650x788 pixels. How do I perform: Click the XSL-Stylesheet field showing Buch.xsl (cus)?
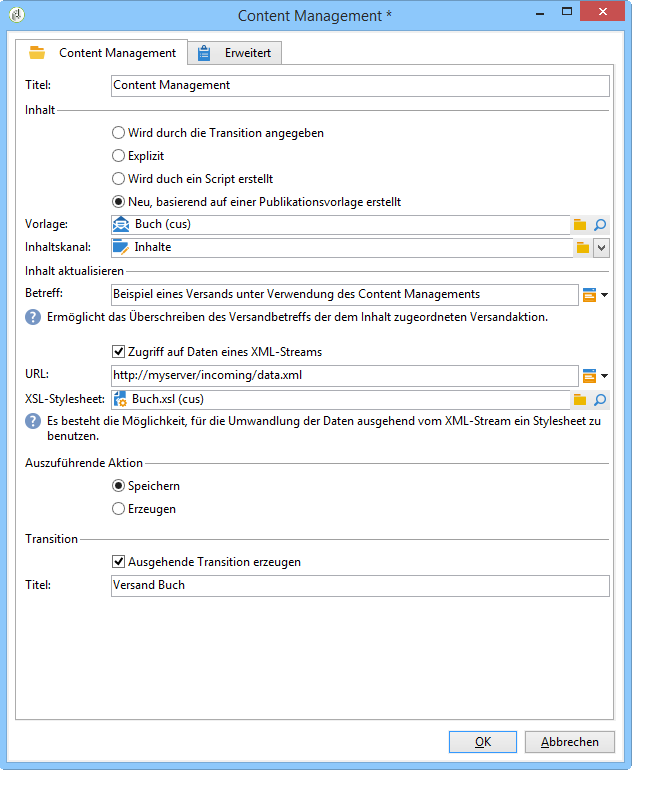click(340, 400)
